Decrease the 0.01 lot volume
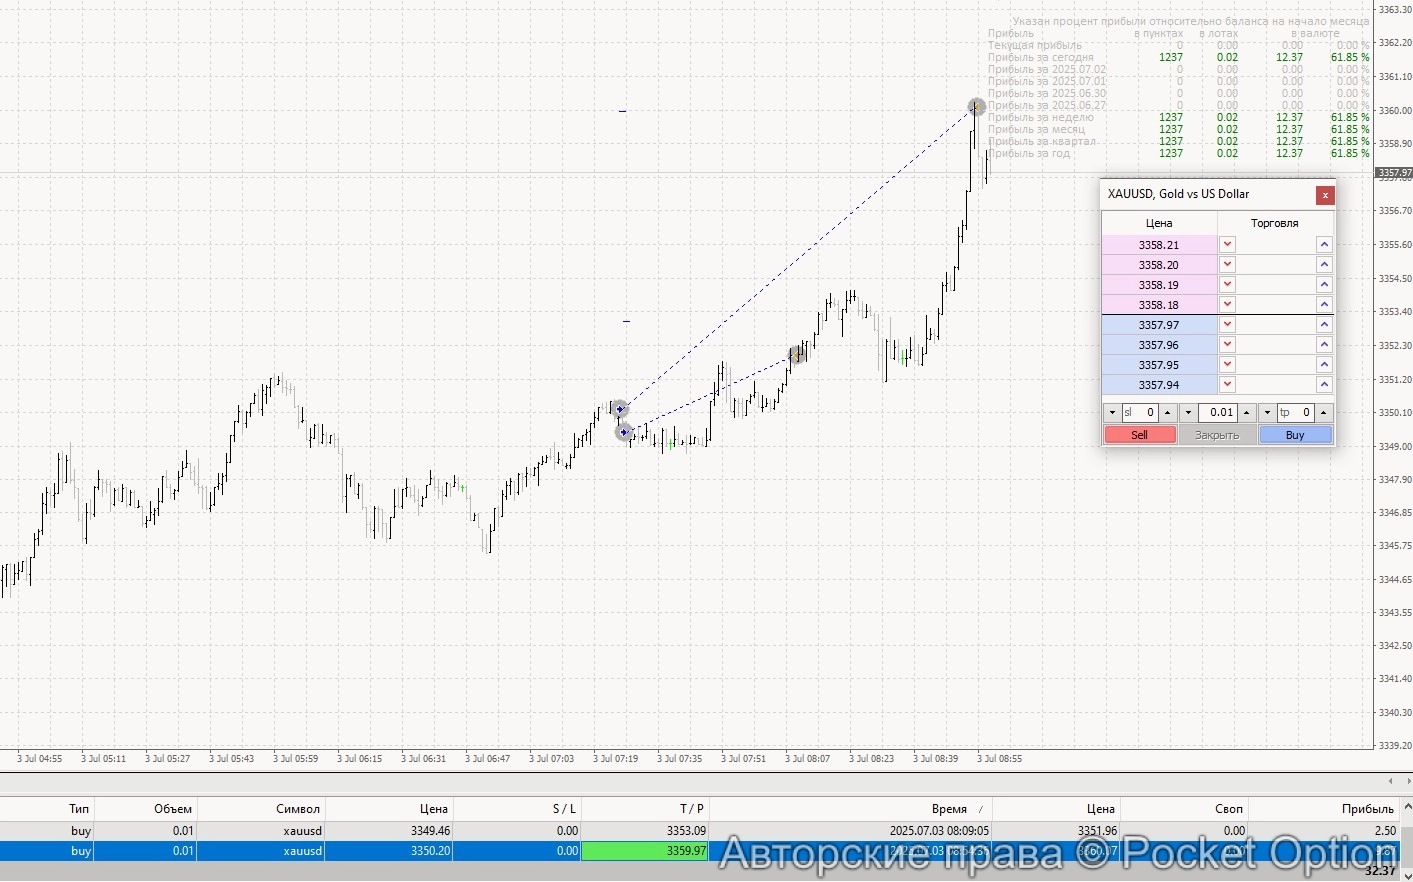 (1188, 413)
